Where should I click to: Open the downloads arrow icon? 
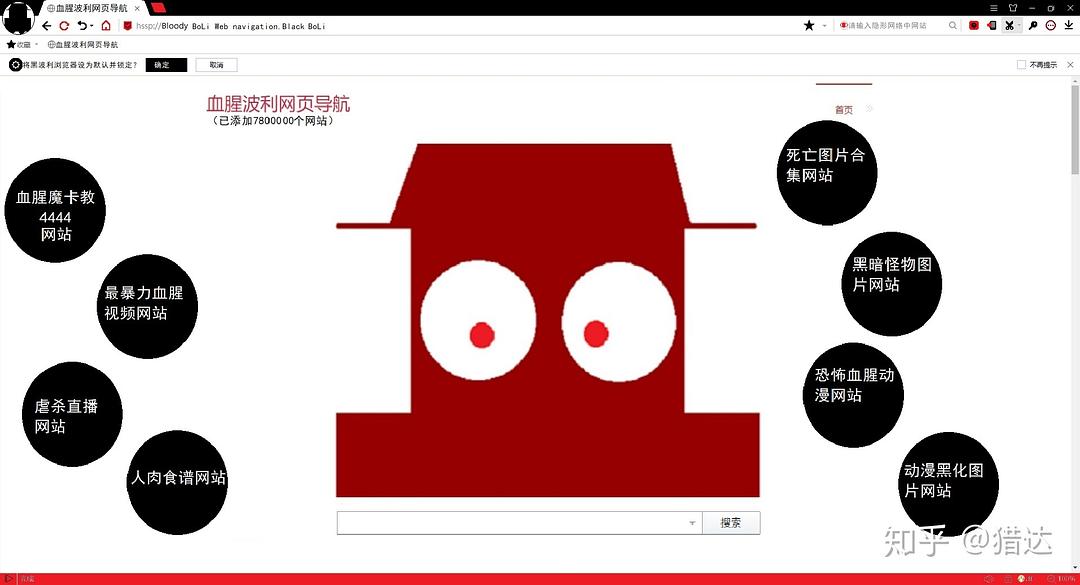tap(1068, 26)
